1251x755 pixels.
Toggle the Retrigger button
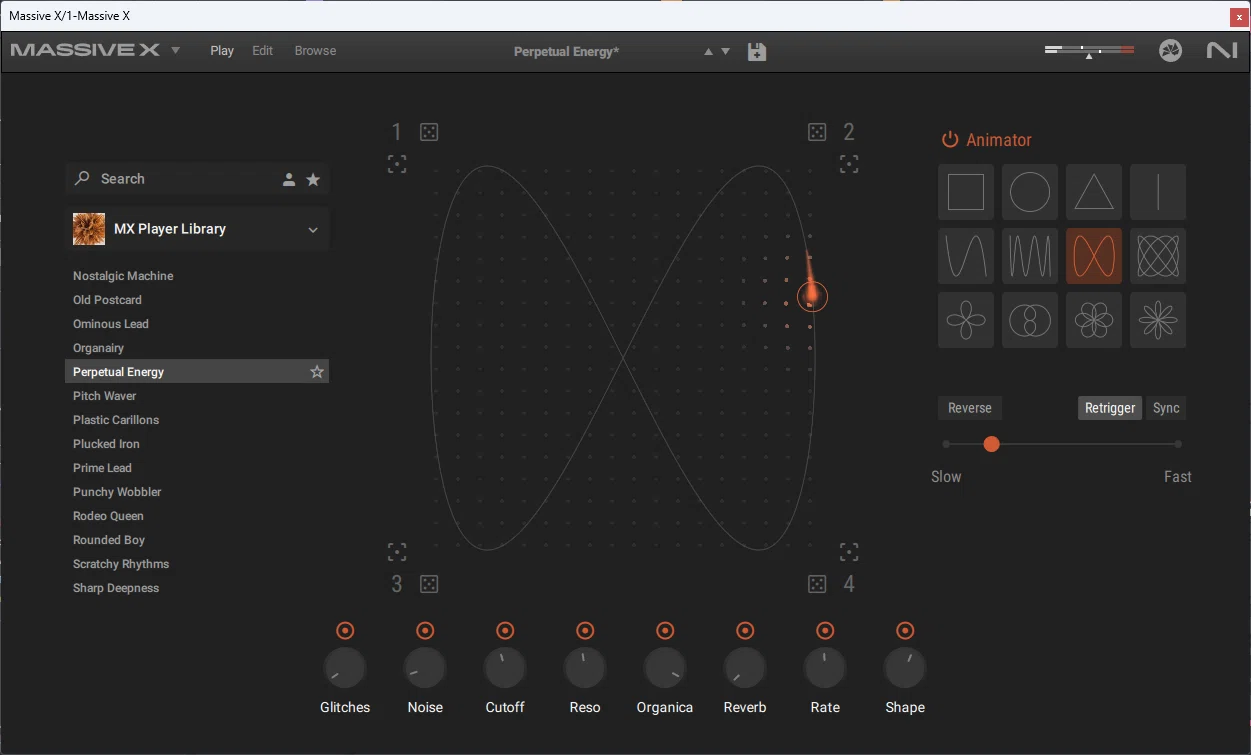click(1110, 408)
